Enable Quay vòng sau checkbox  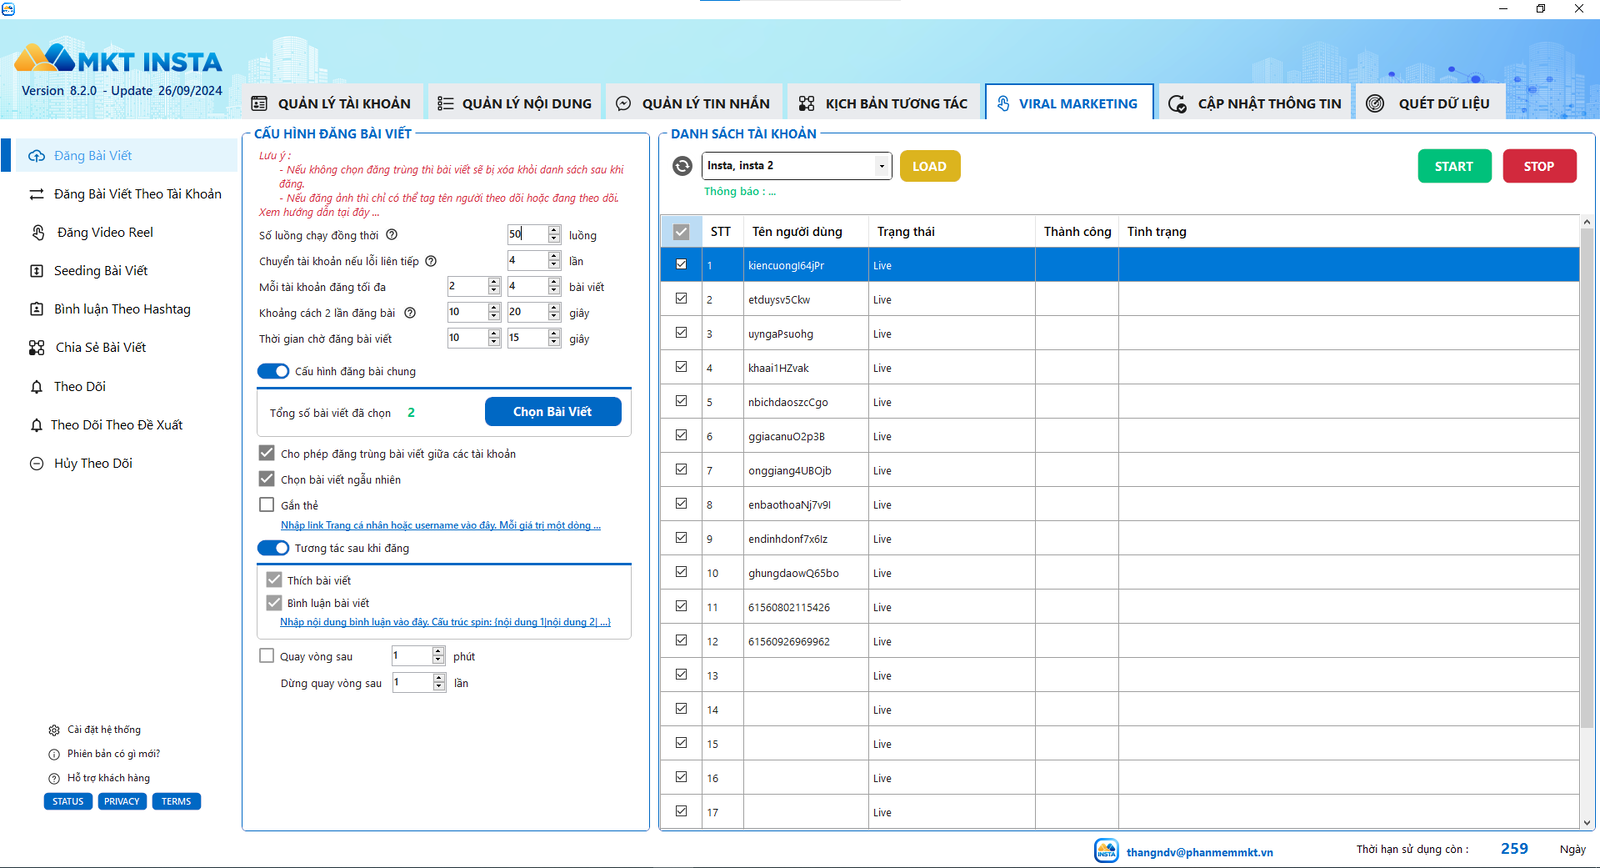click(x=267, y=656)
